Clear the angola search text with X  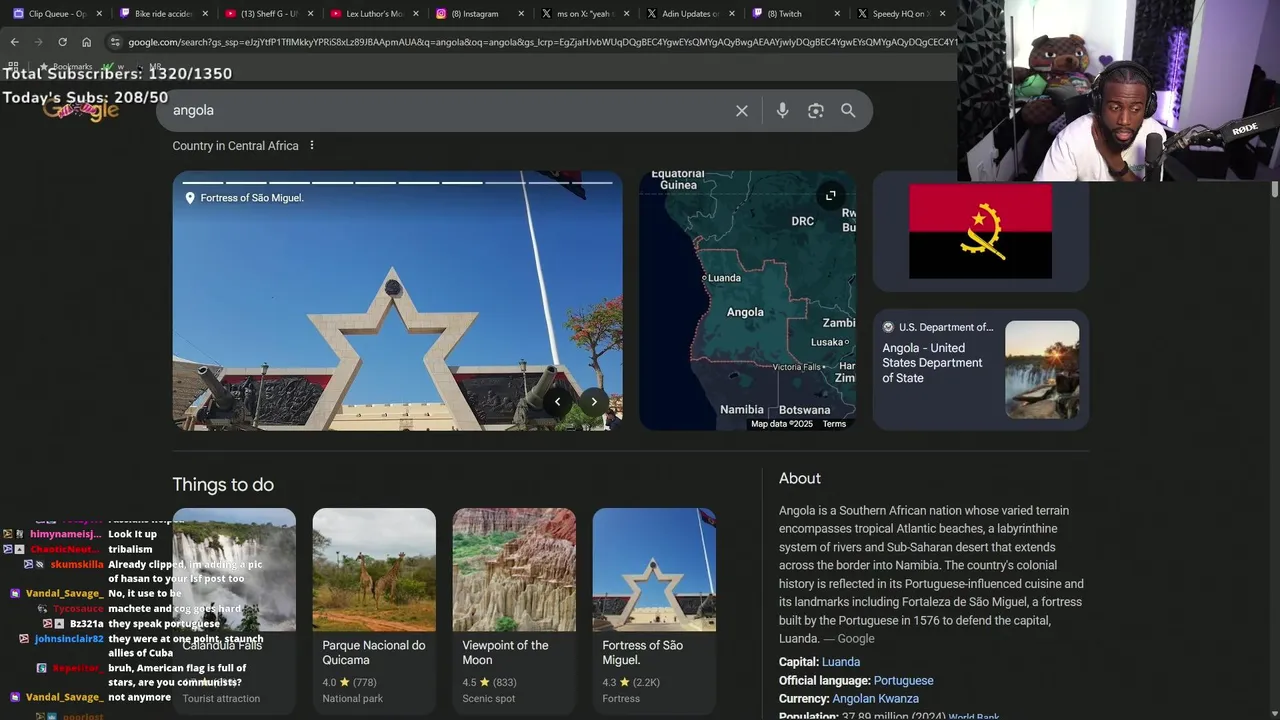pos(742,111)
